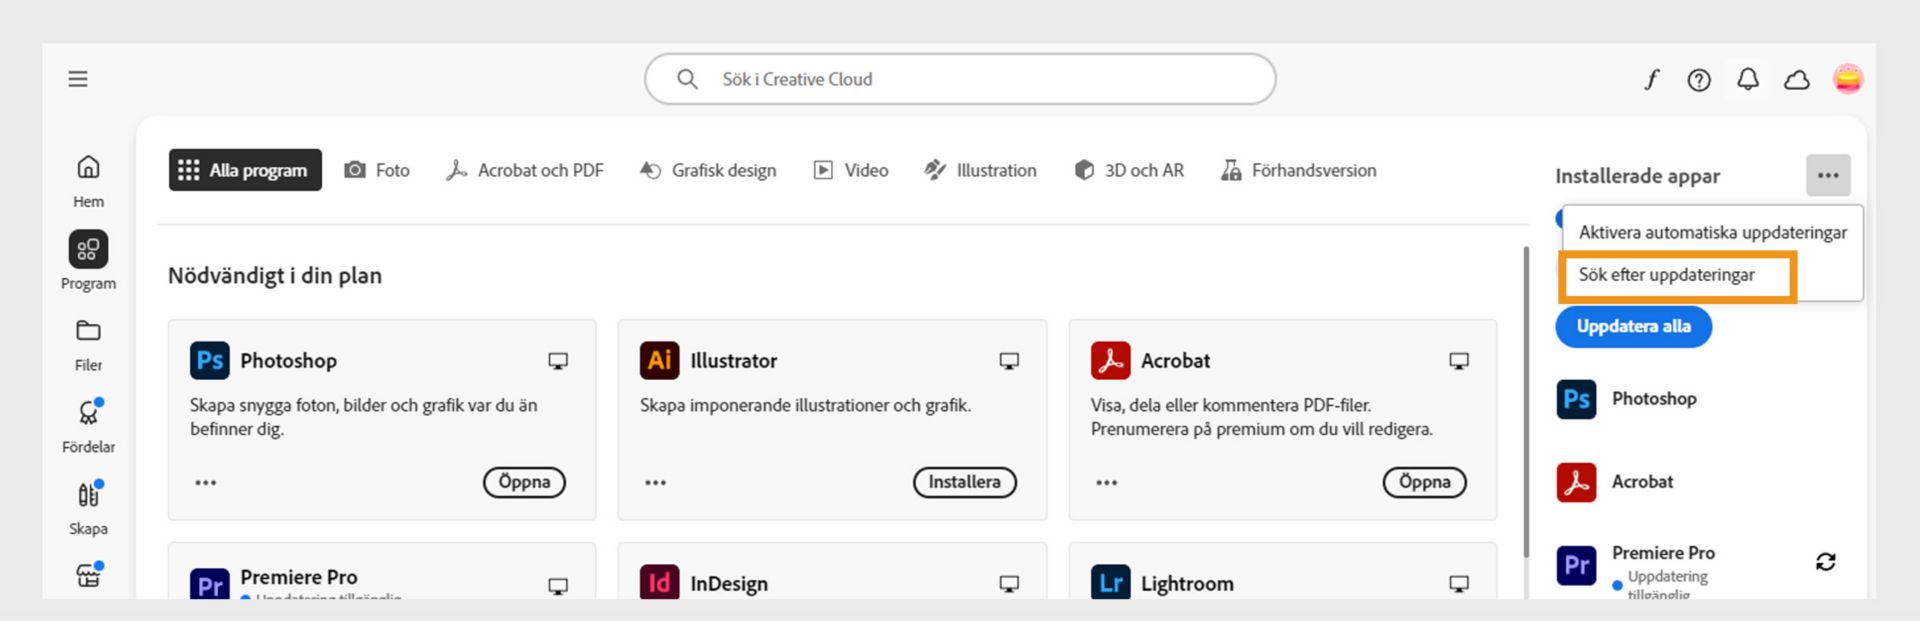Open Filer in the sidebar

(88, 344)
